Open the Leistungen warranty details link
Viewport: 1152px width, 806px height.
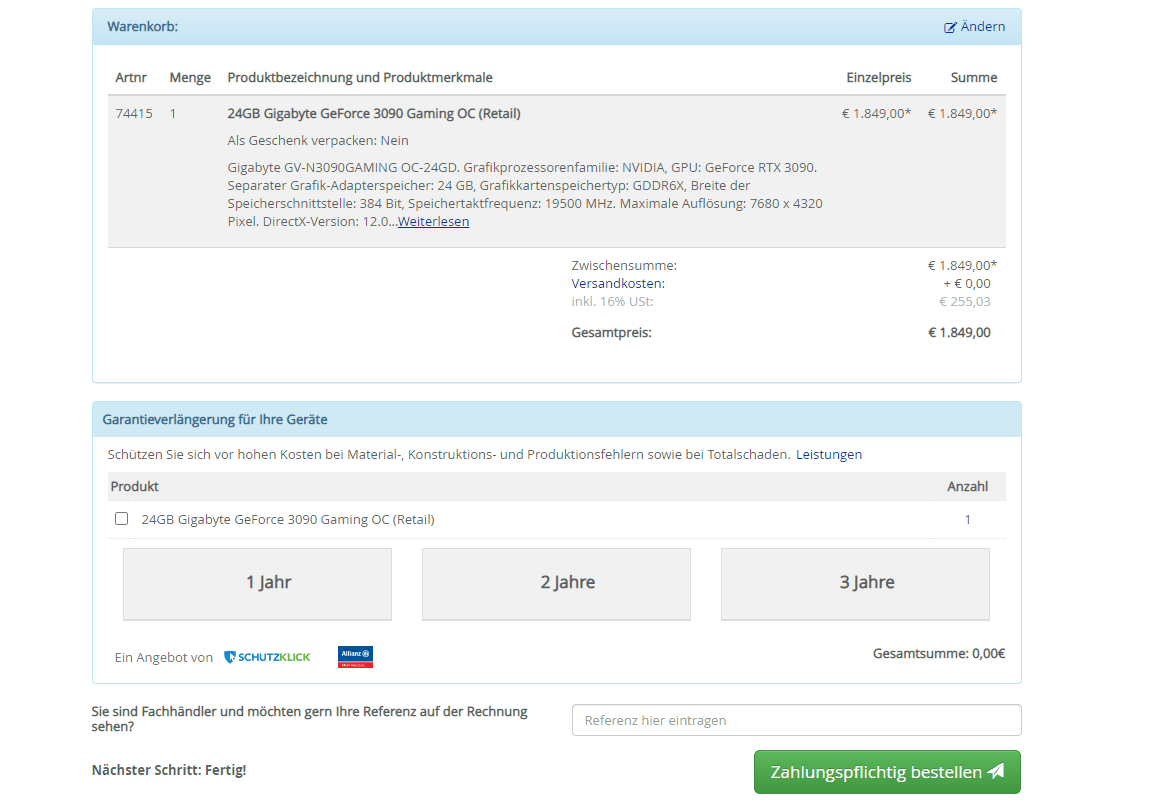pyautogui.click(x=829, y=454)
